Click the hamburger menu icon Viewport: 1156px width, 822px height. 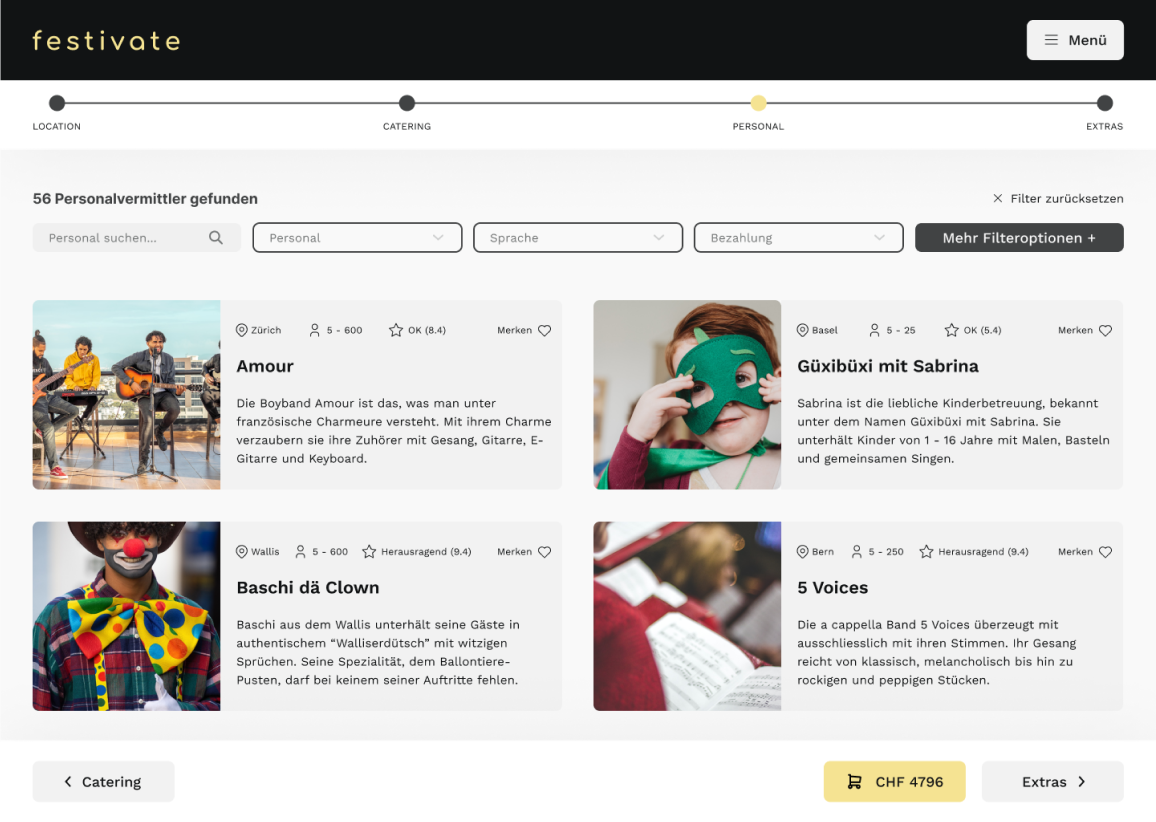1051,40
